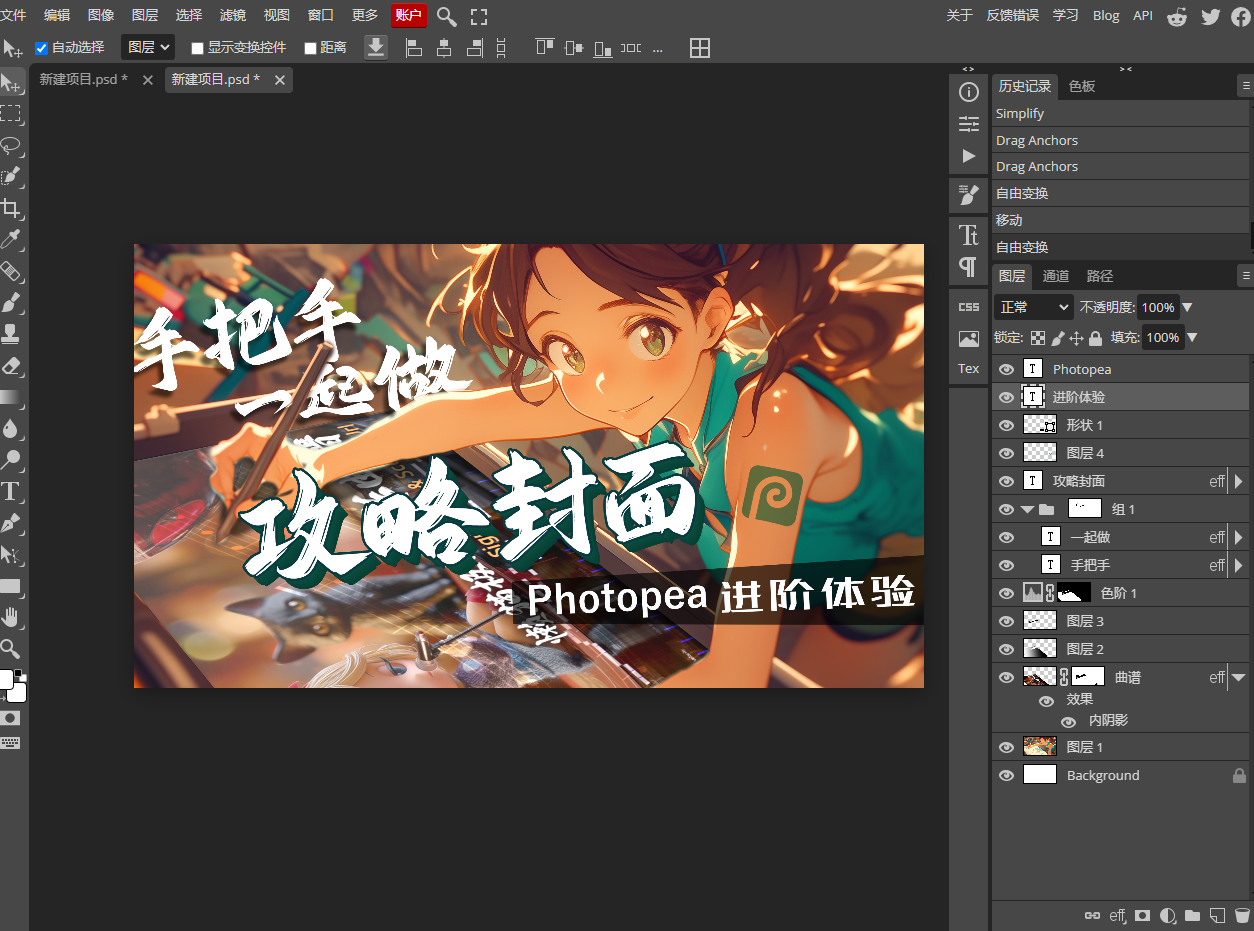Create new folder in Layers panel

[x=1192, y=915]
